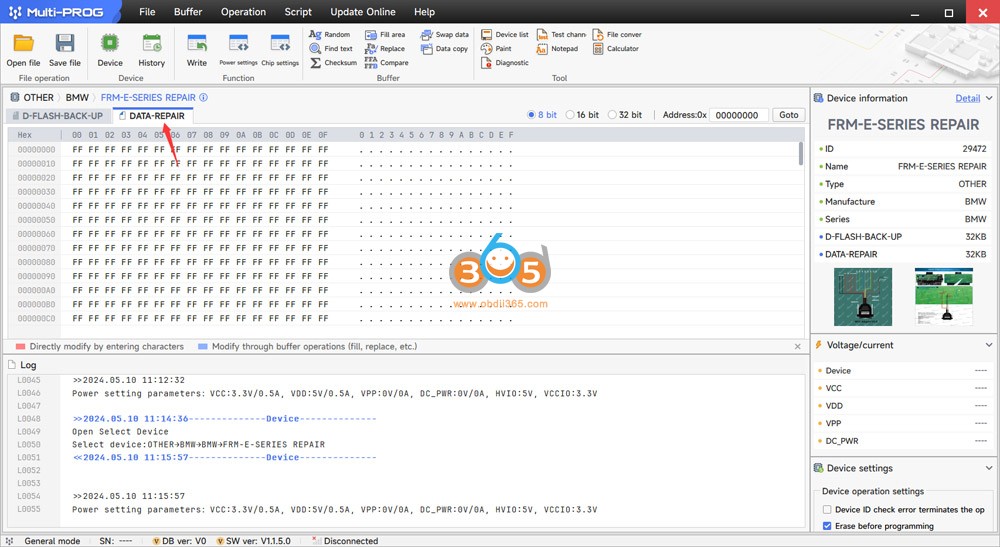Select 32 bit display mode
Viewport: 1000px width, 547px height.
(625, 115)
